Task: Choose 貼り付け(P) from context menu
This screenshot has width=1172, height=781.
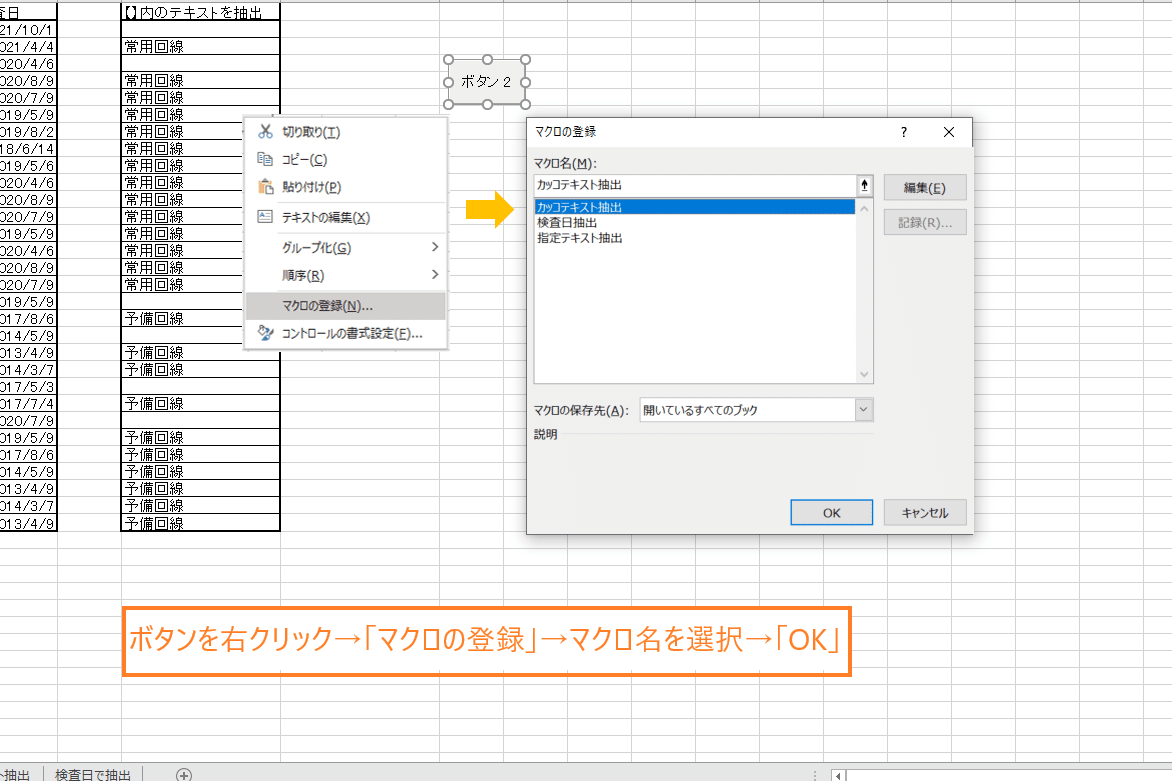Action: (345, 187)
